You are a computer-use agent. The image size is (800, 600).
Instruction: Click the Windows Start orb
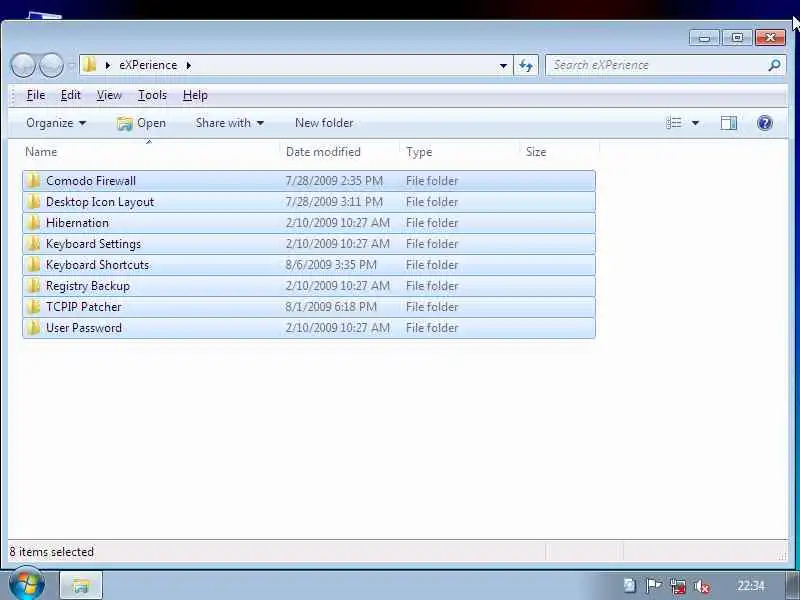click(x=27, y=584)
